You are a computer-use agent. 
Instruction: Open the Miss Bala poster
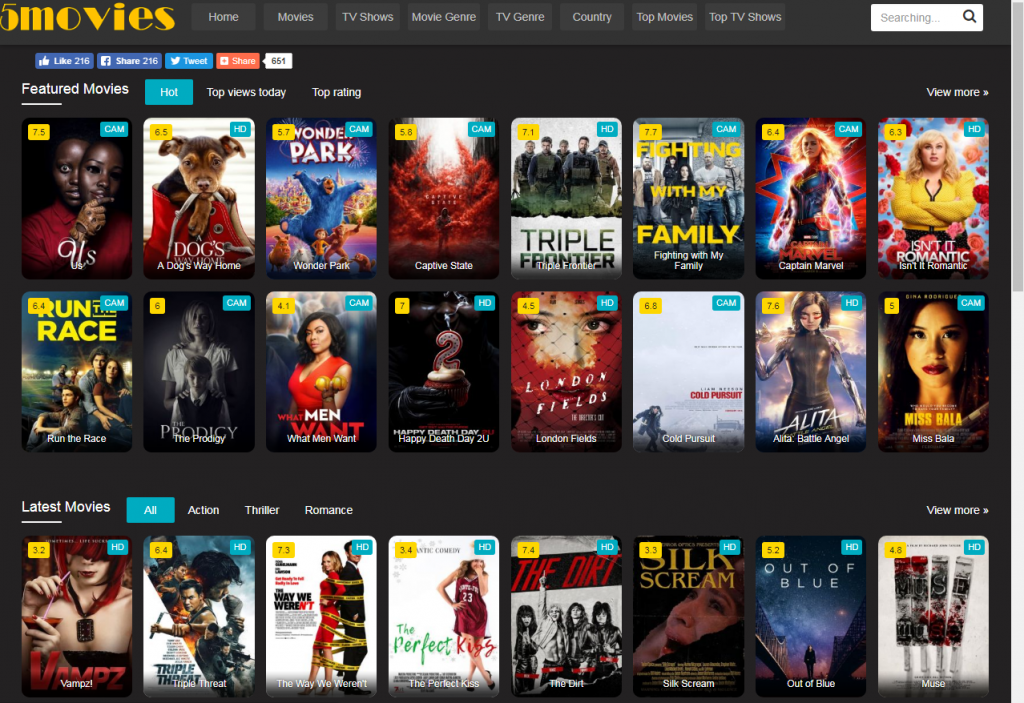coord(933,372)
